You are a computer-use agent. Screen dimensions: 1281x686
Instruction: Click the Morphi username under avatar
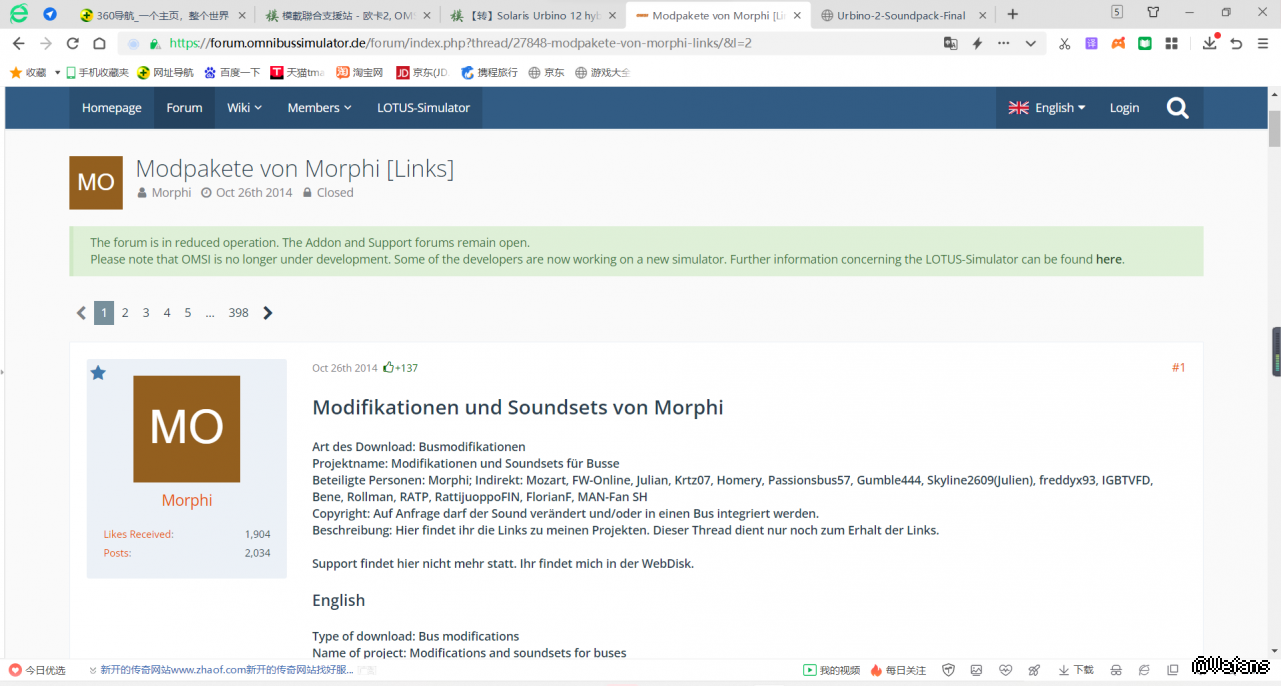187,500
